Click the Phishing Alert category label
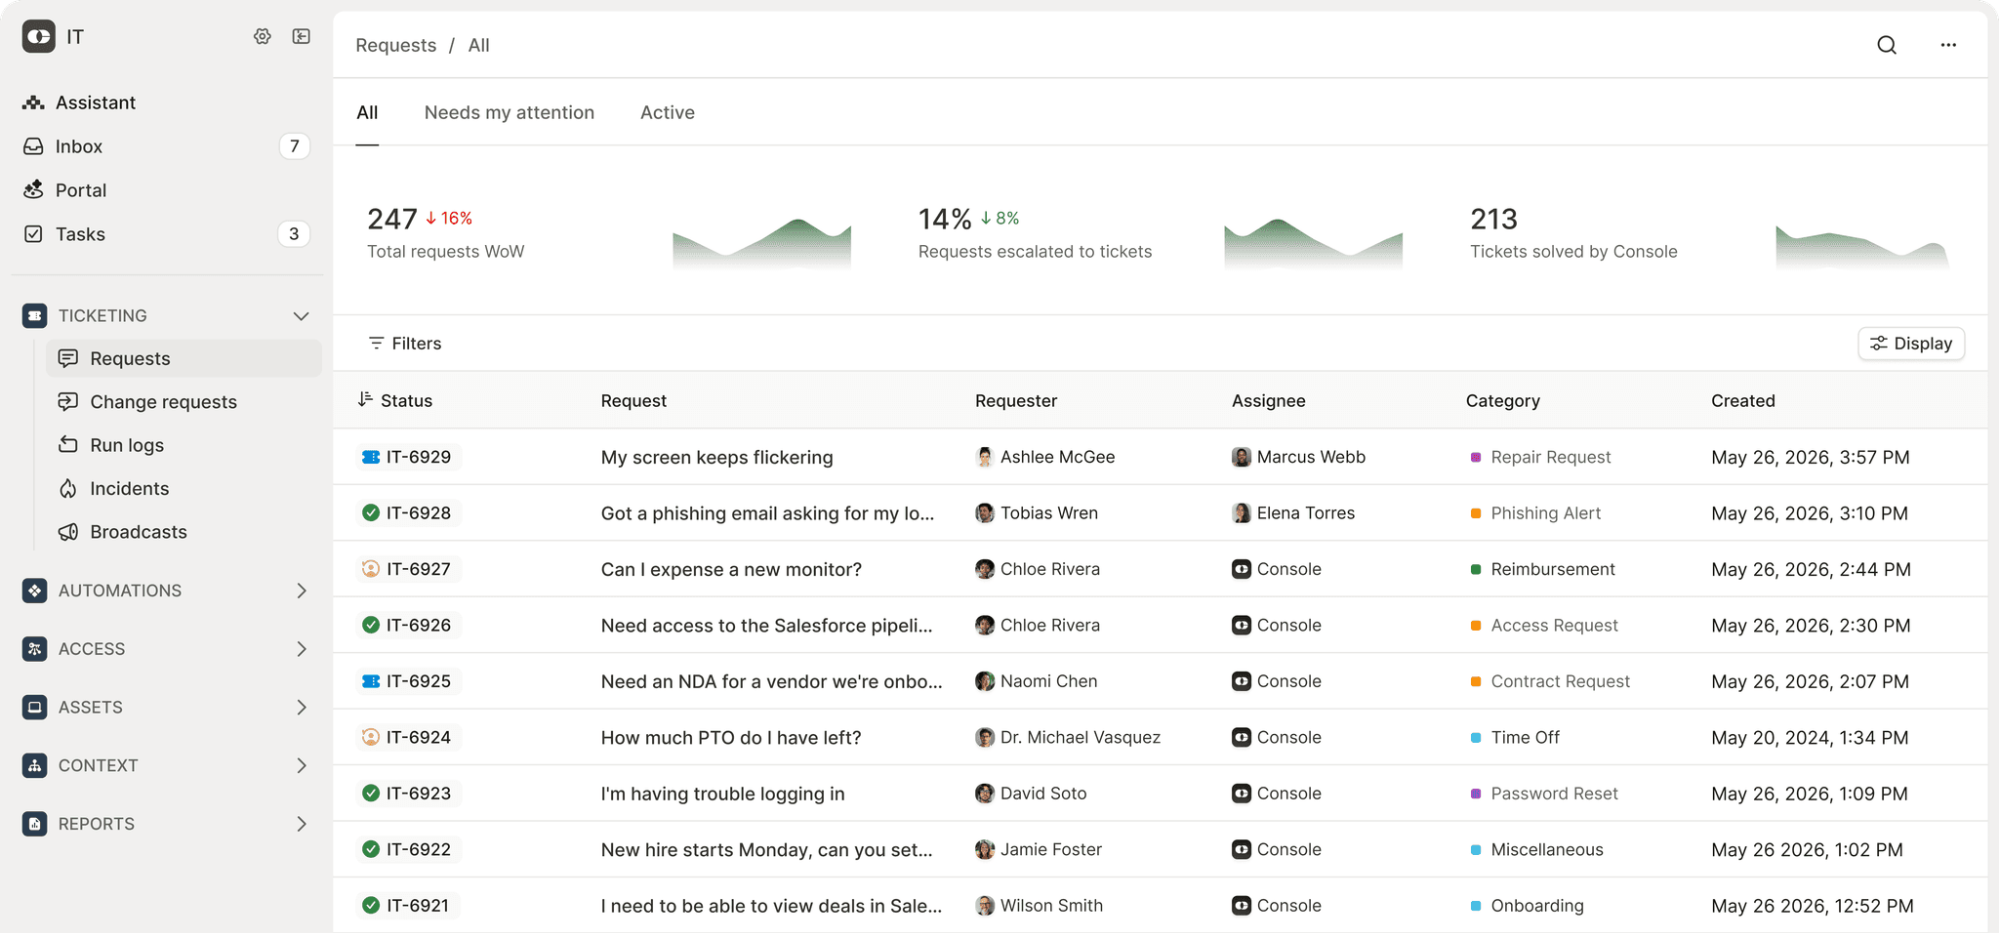1999x934 pixels. (x=1545, y=513)
